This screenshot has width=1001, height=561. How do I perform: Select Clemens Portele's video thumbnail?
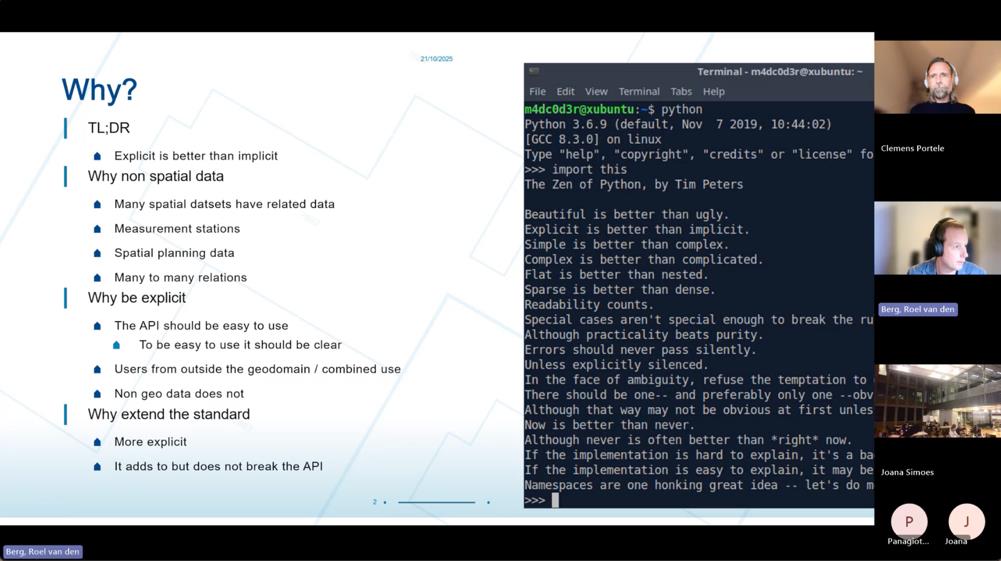click(937, 77)
